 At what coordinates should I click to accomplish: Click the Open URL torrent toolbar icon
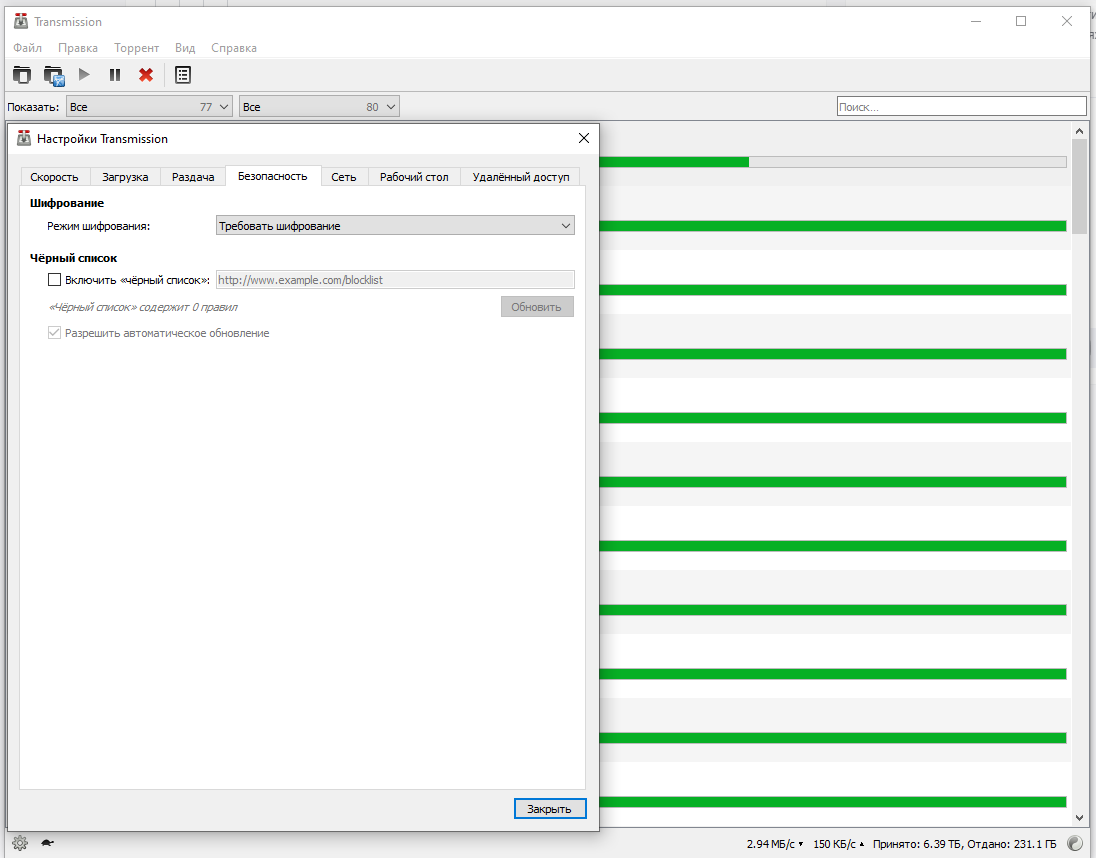point(54,75)
